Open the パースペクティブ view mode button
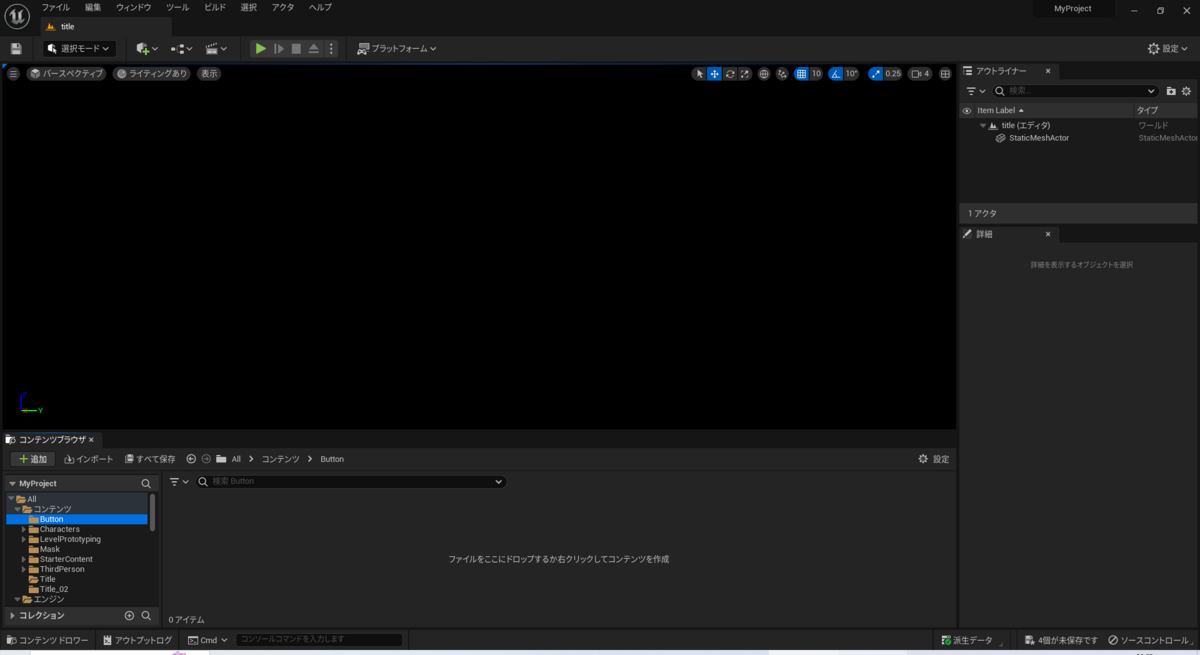 click(x=66, y=74)
